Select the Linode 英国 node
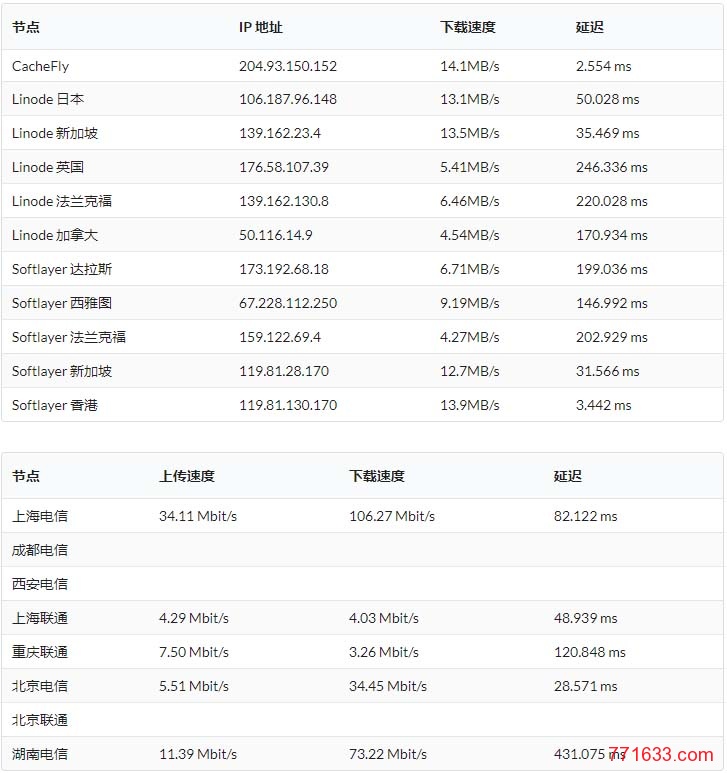727x773 pixels. 48,167
